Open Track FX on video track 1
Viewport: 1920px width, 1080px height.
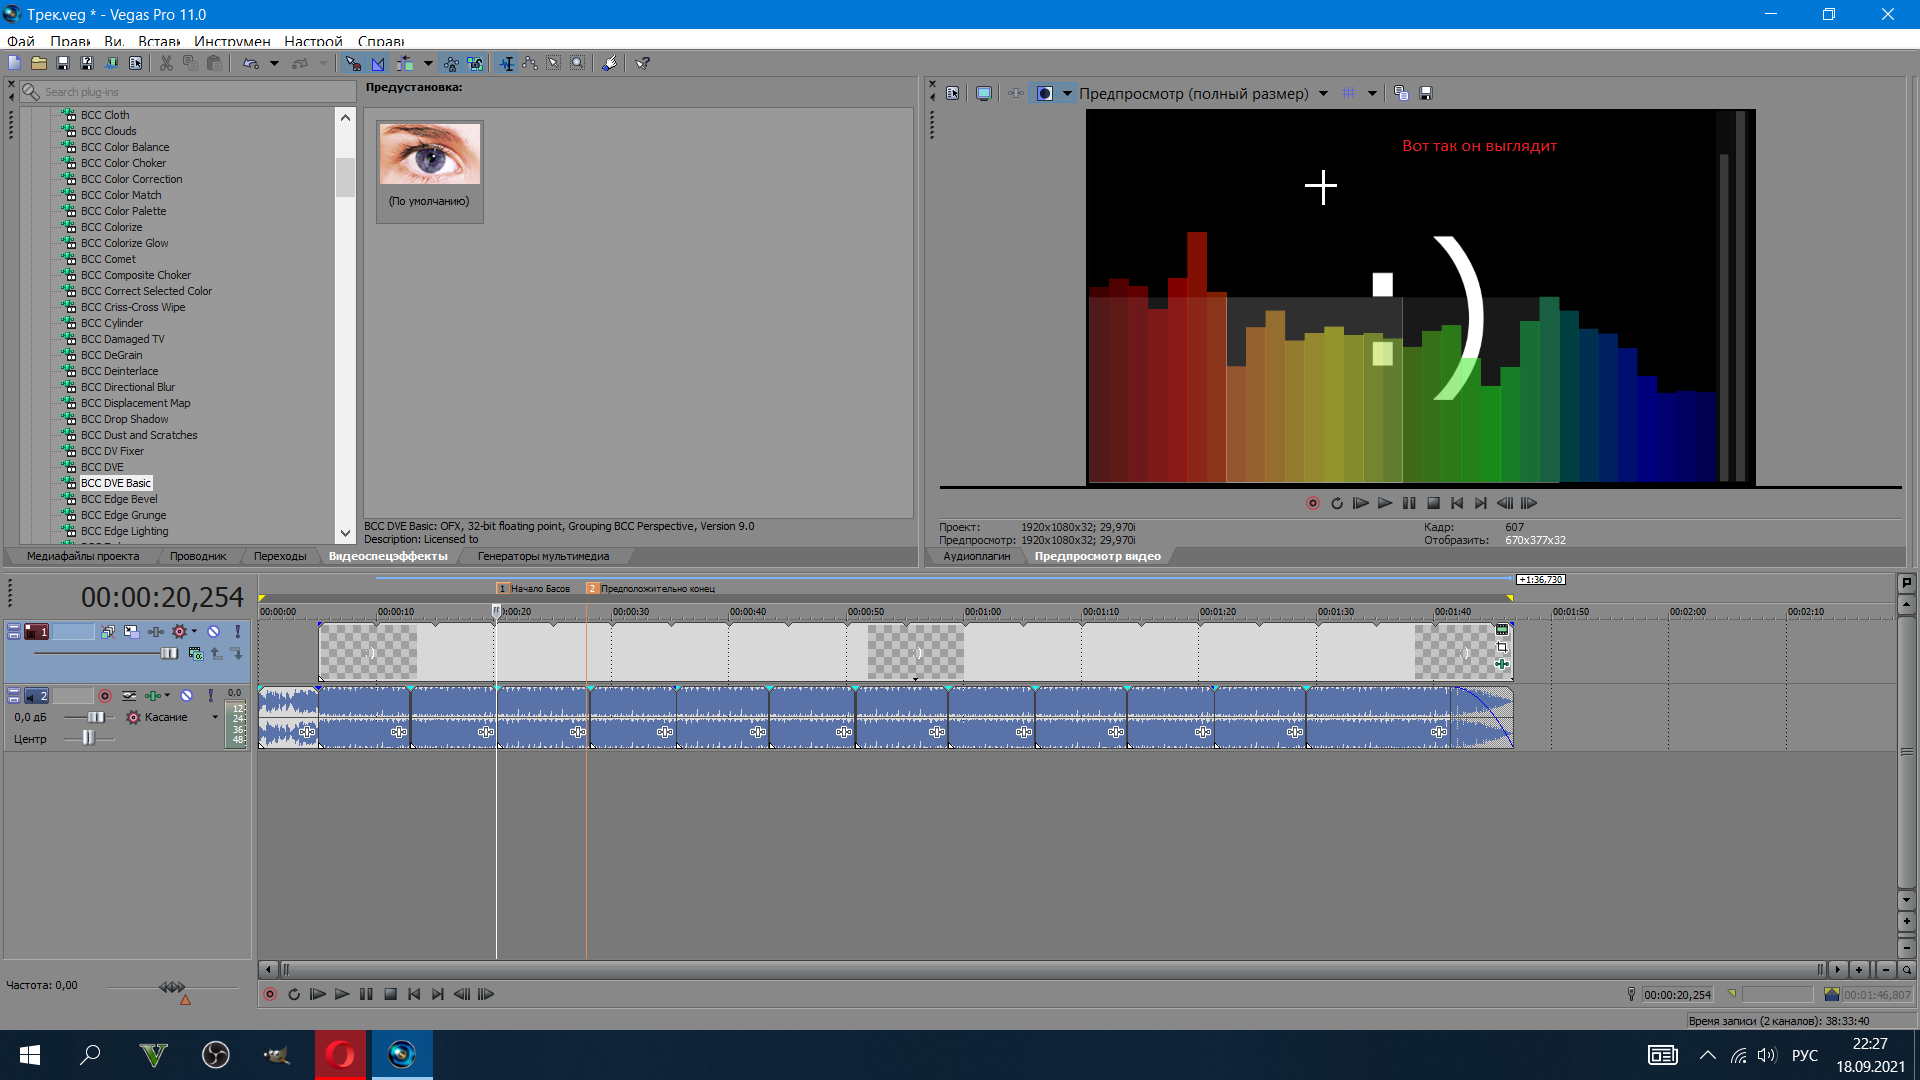point(156,632)
